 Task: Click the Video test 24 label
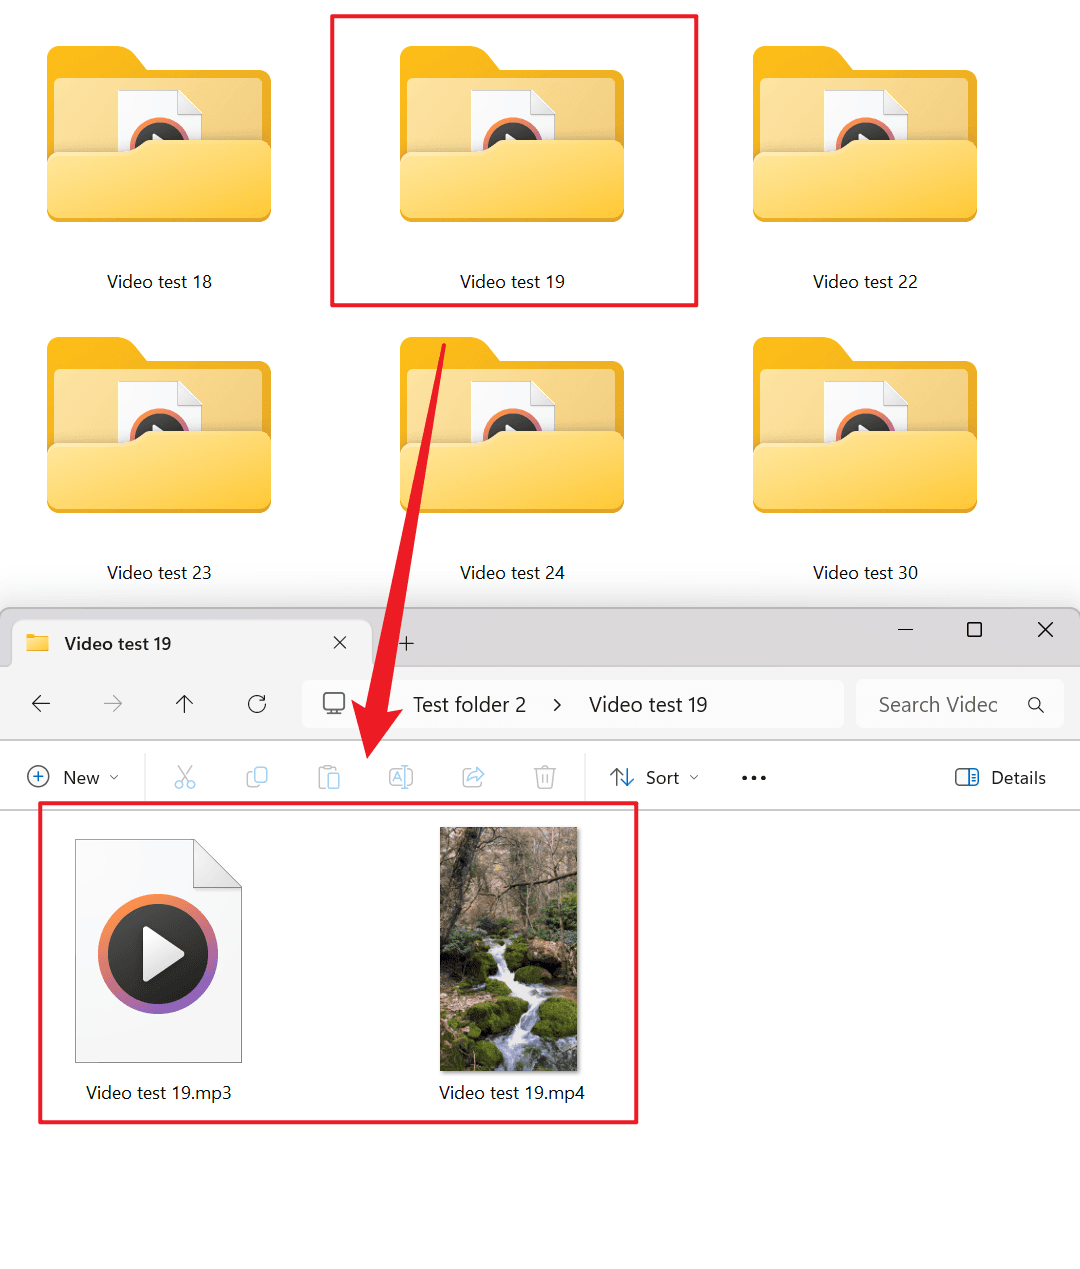point(512,573)
